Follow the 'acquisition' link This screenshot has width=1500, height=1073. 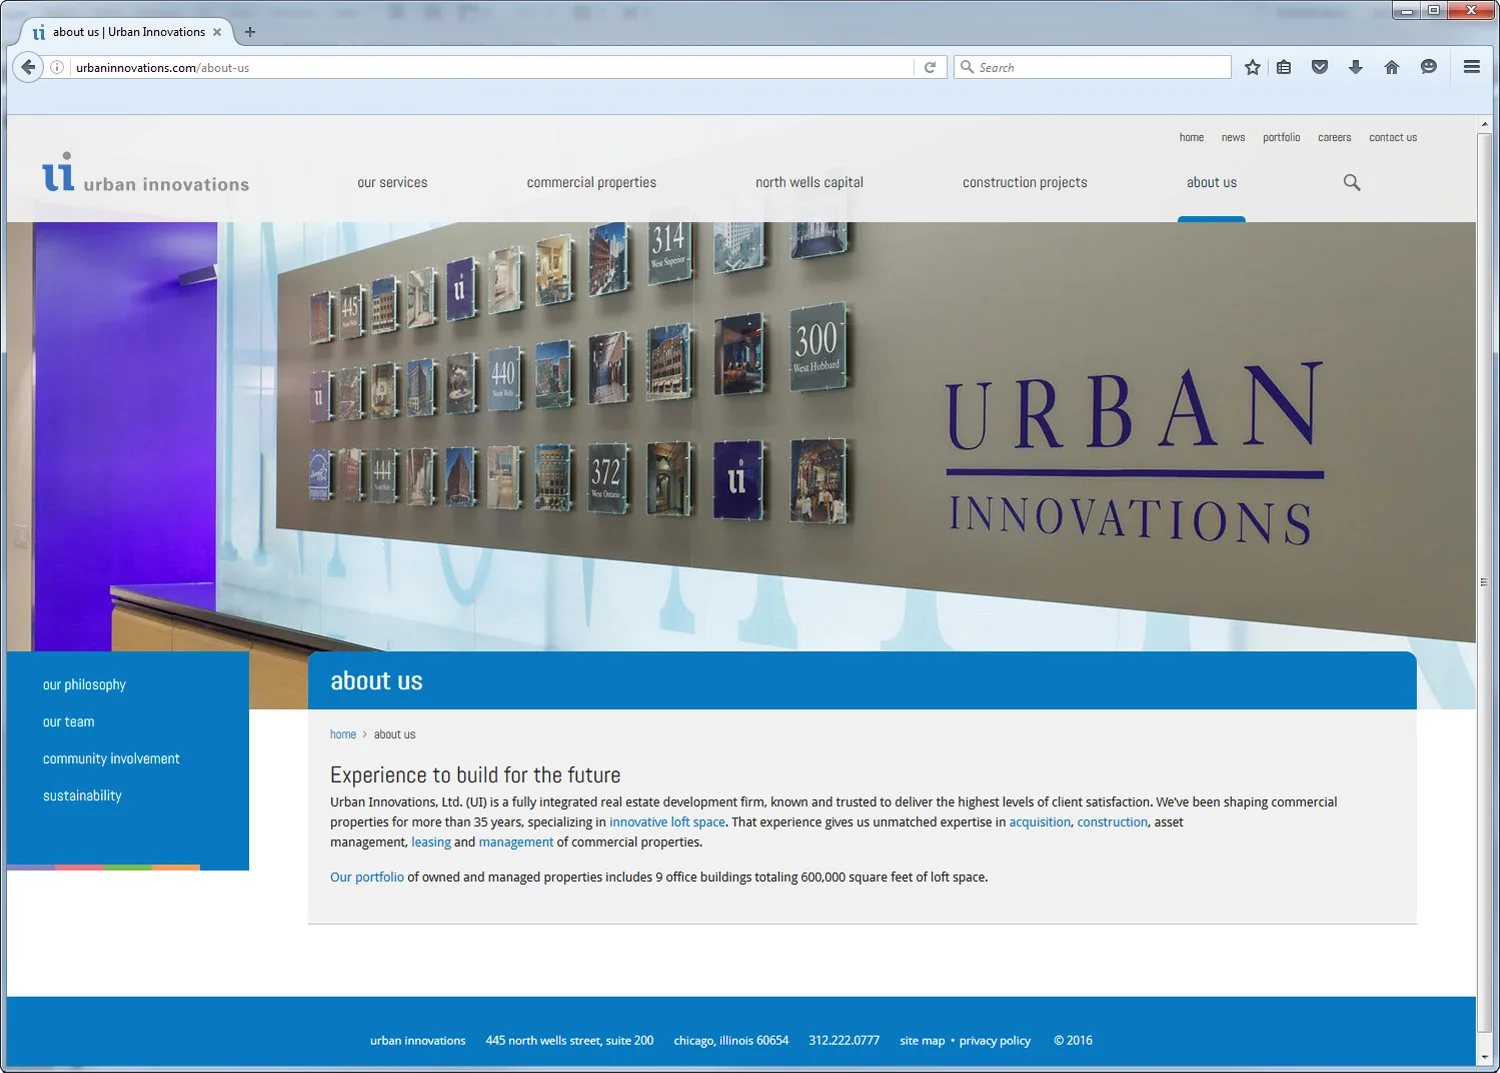[1039, 822]
